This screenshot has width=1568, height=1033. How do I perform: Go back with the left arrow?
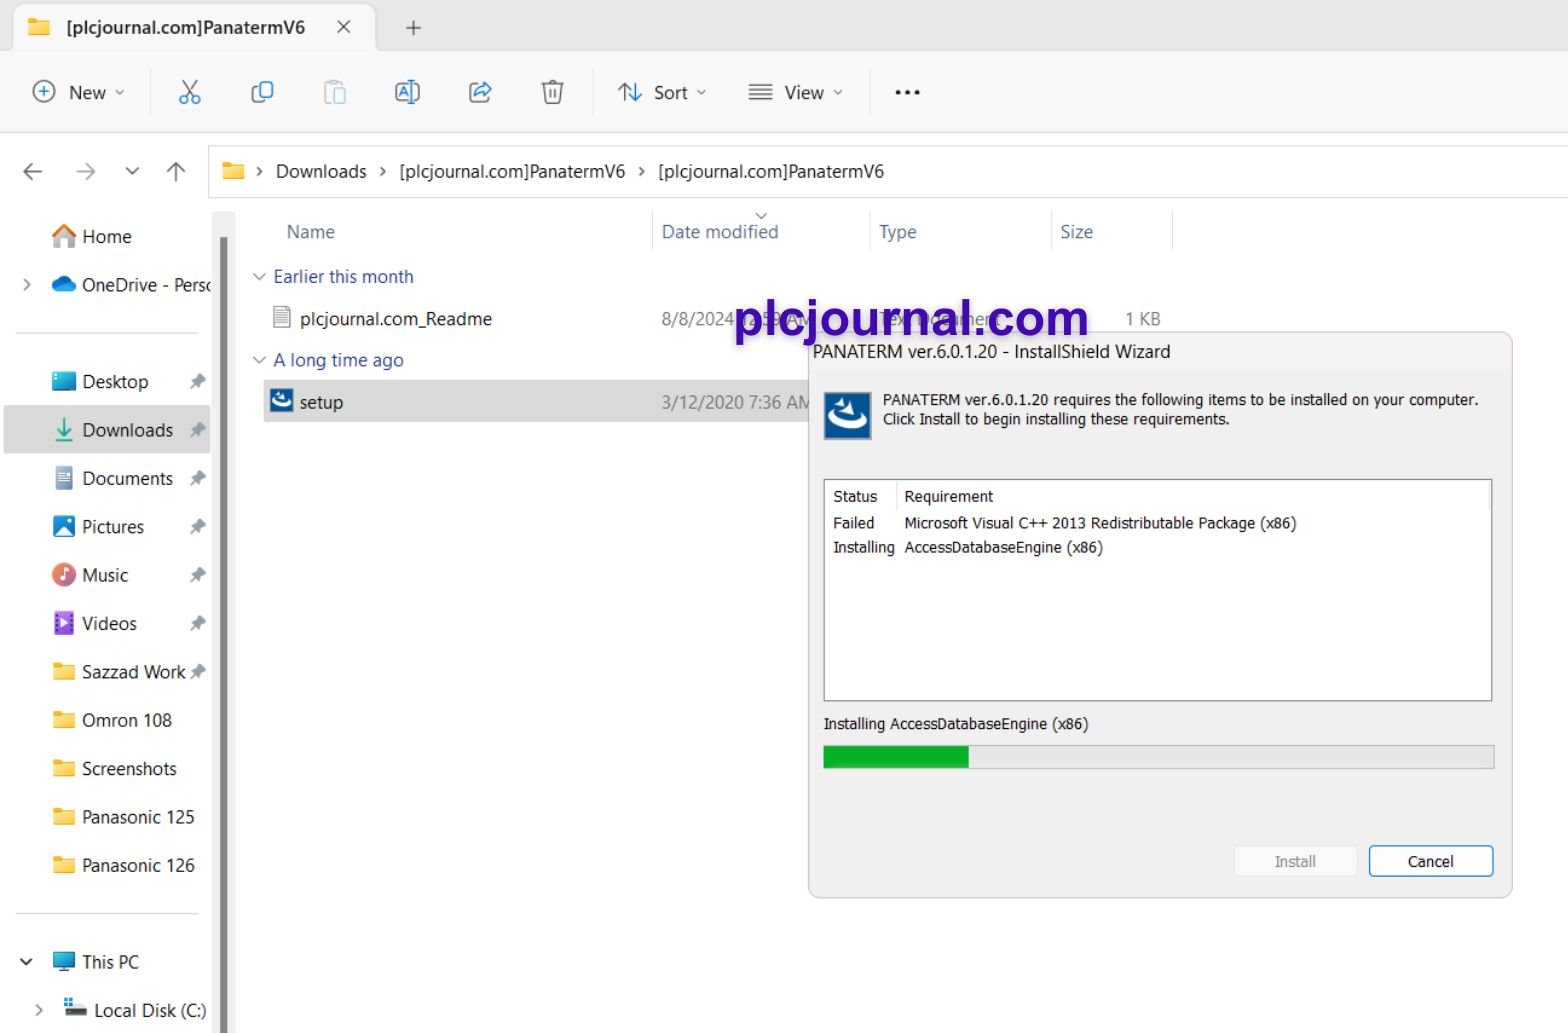pyautogui.click(x=33, y=172)
